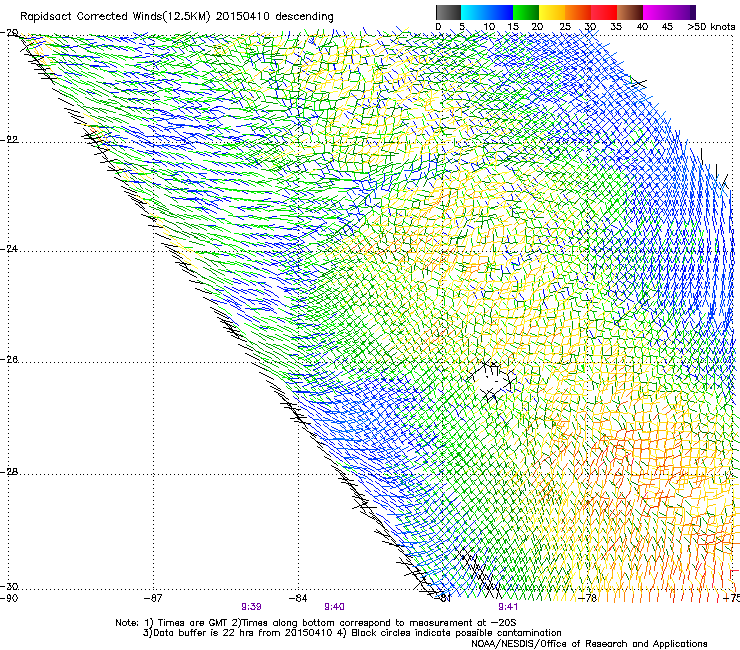Screen dimensions: 740x650
Task: Click the yellow 20-25 knots color swatch
Action: click(x=552, y=12)
